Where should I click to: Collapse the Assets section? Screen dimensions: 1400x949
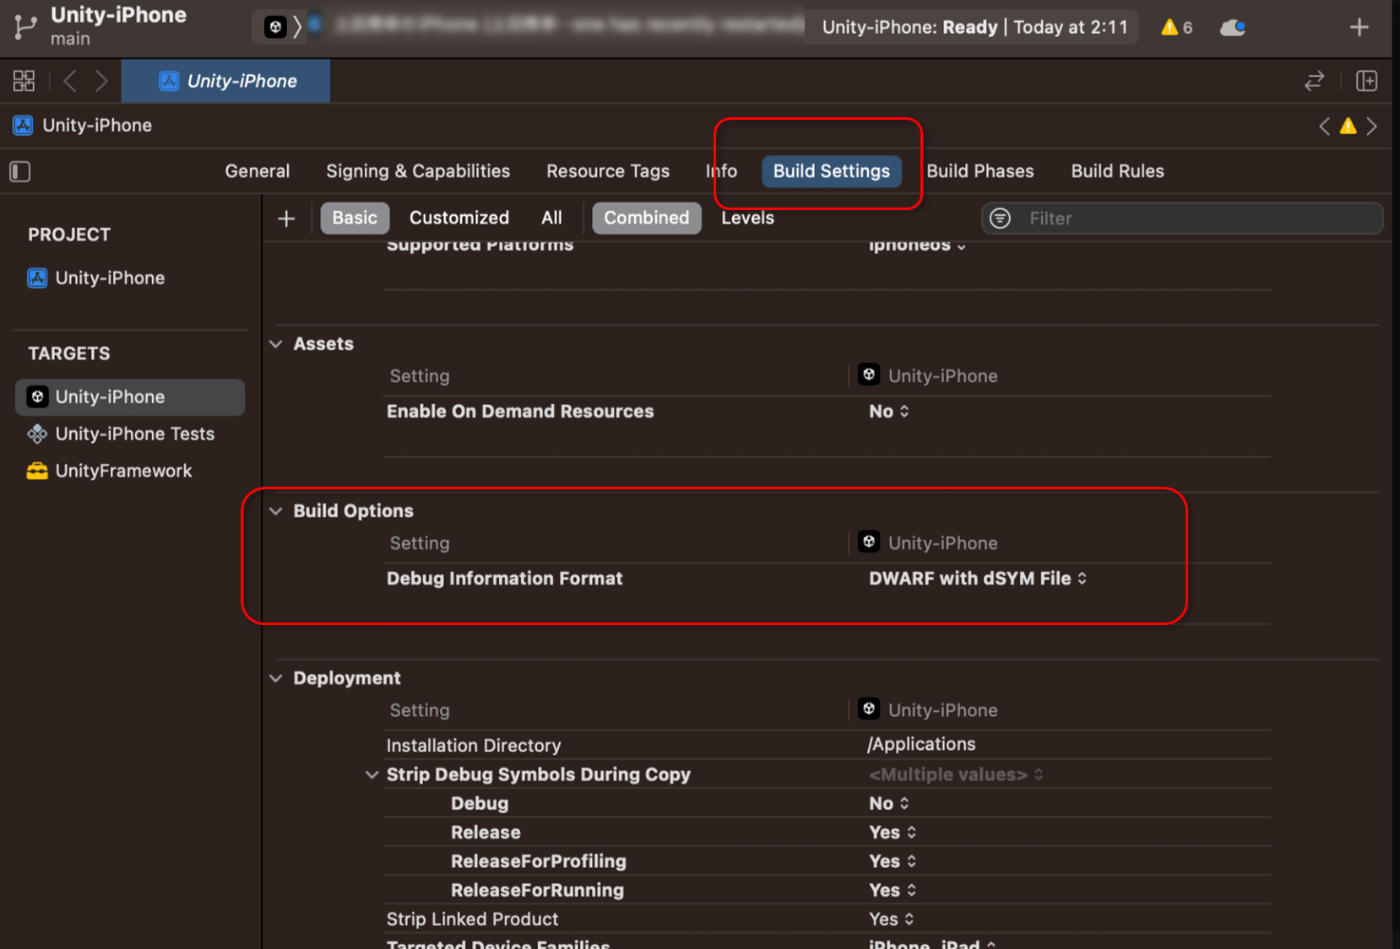[276, 344]
